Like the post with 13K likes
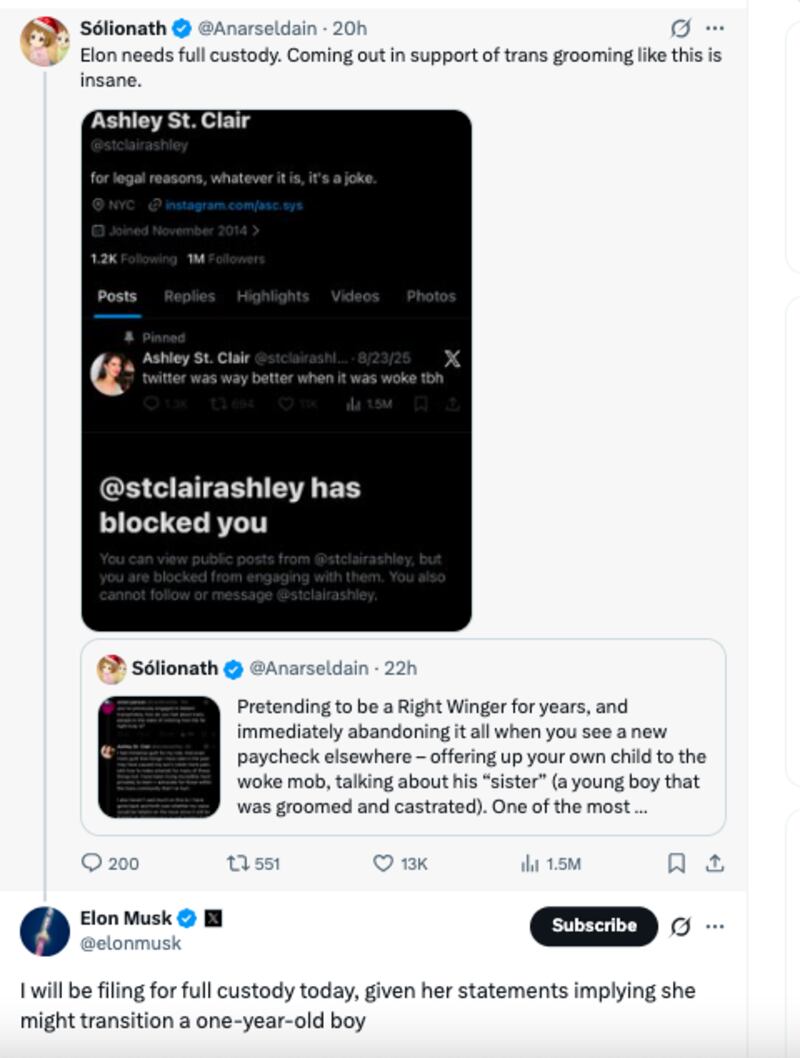Viewport: 800px width, 1058px height. tap(383, 863)
